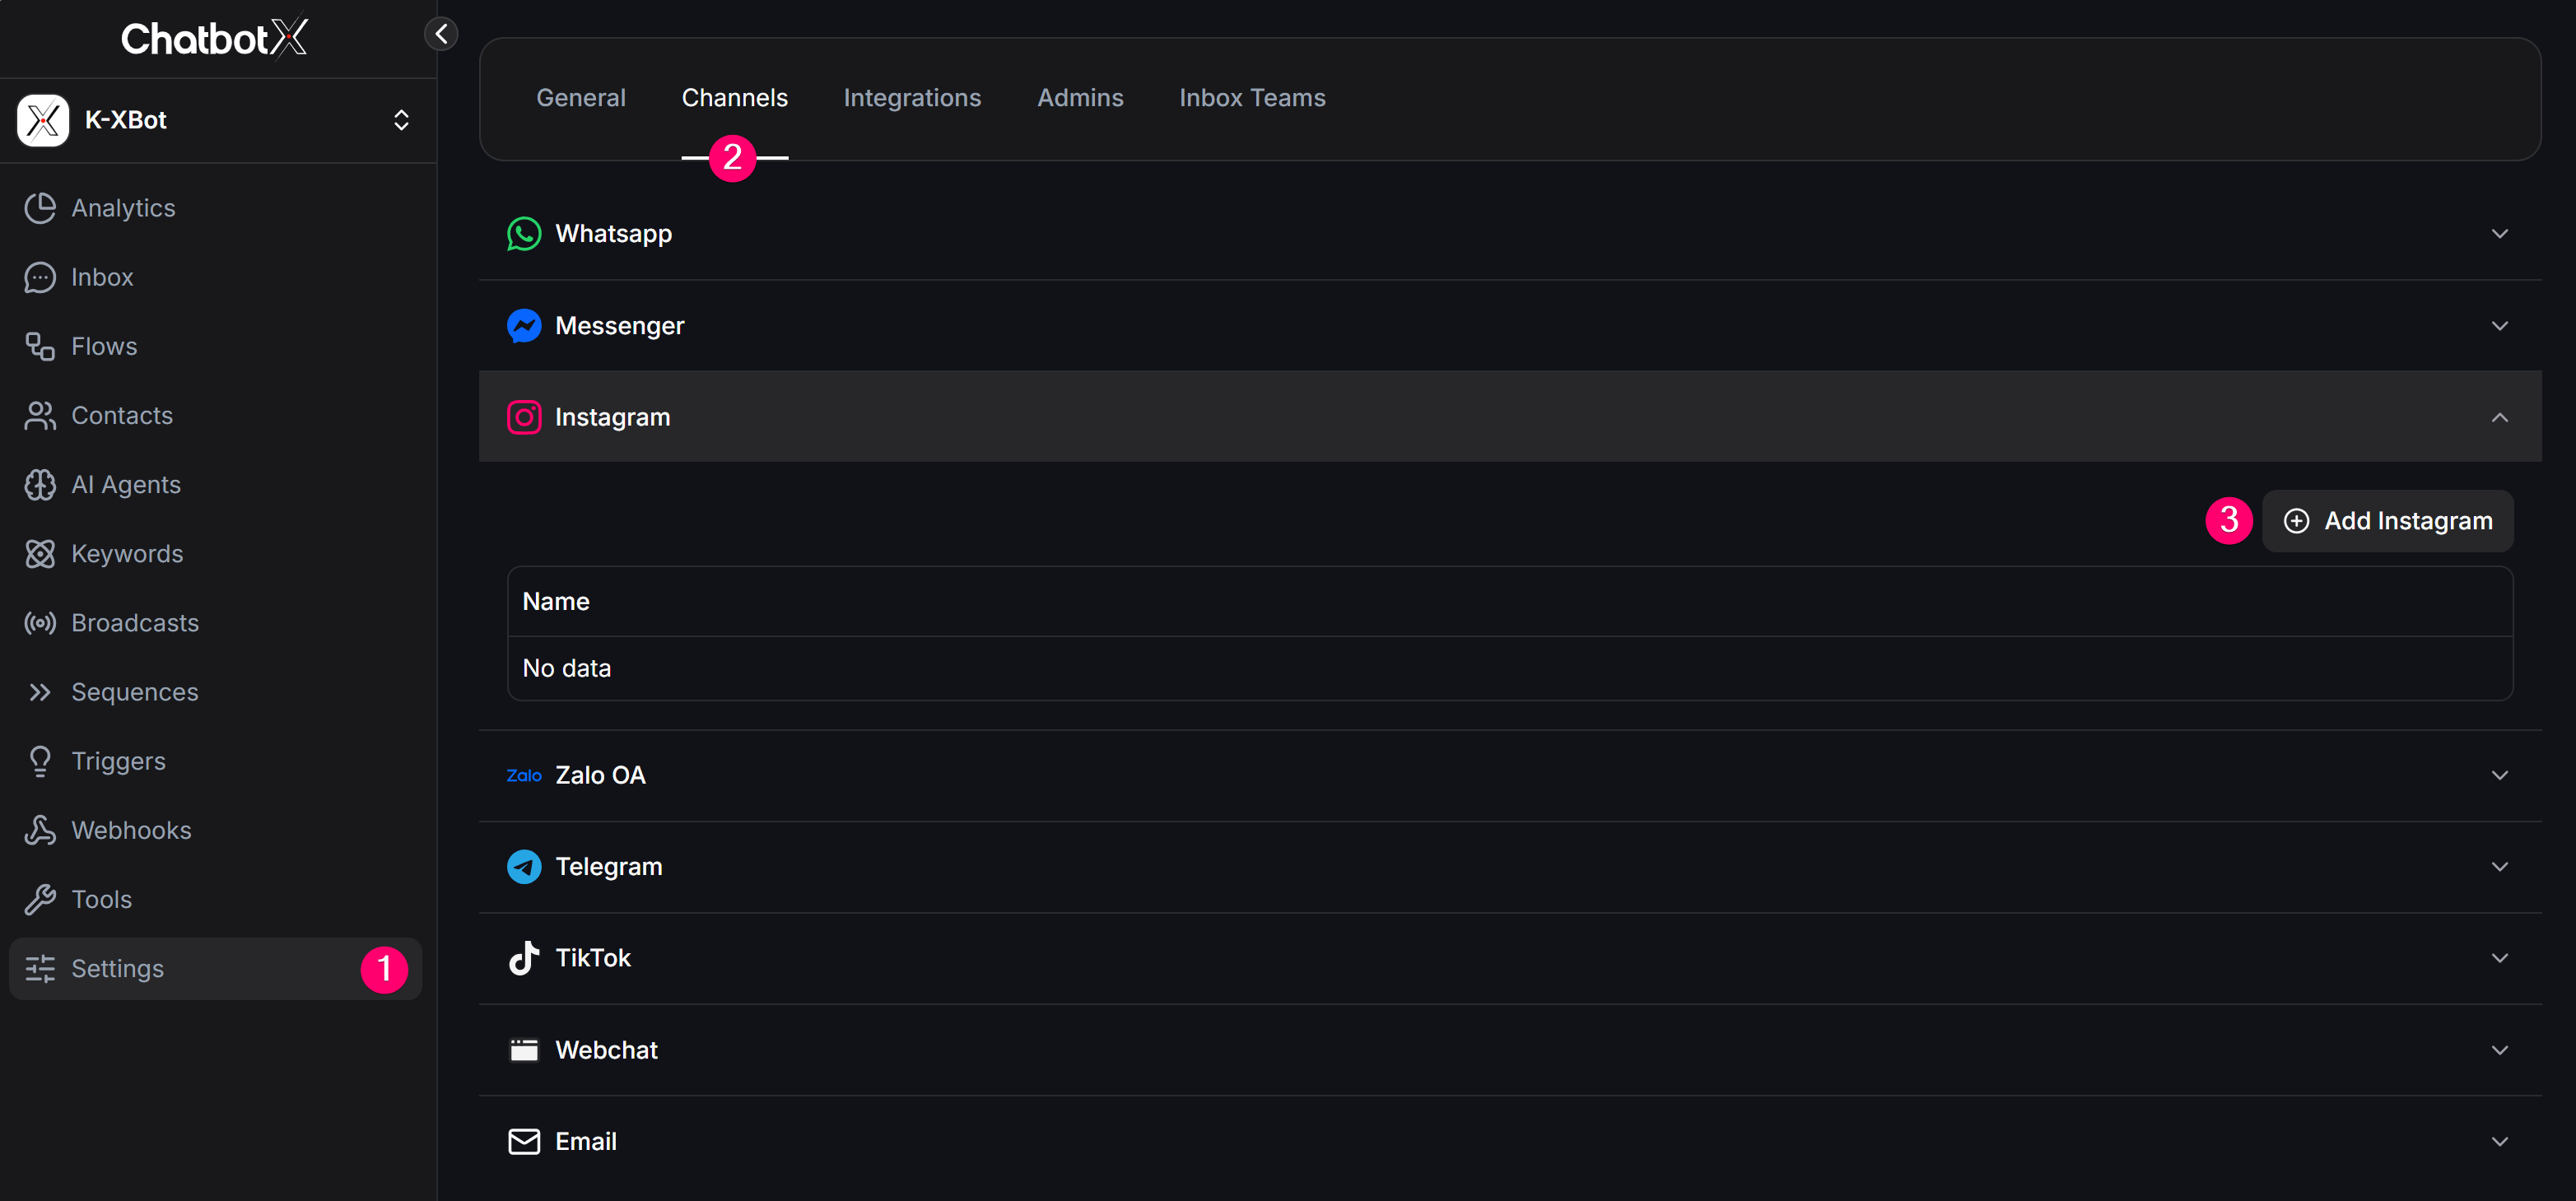
Task: Expand the TikTok channel chevron
Action: [x=2499, y=958]
